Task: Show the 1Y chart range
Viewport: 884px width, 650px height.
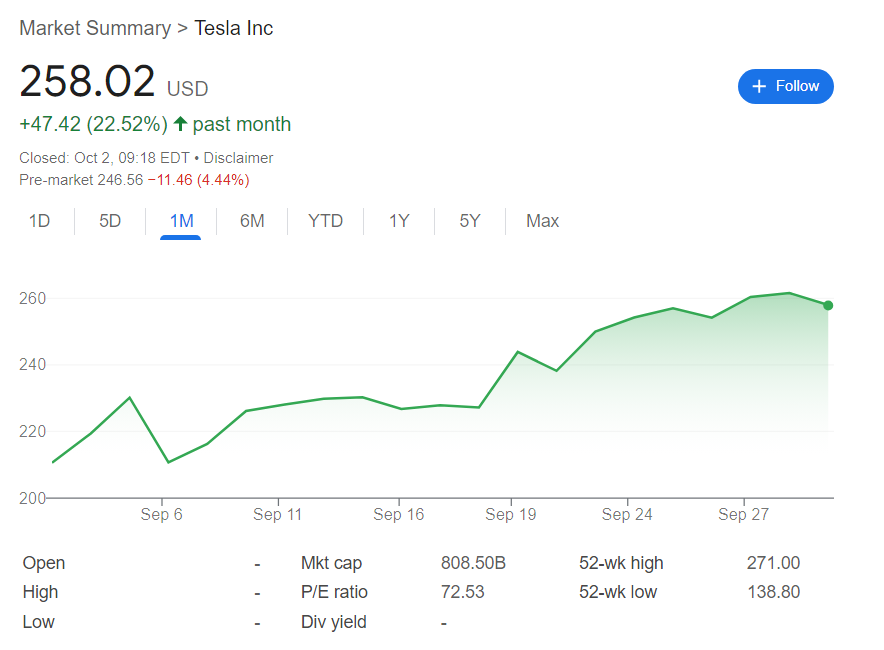Action: [399, 221]
